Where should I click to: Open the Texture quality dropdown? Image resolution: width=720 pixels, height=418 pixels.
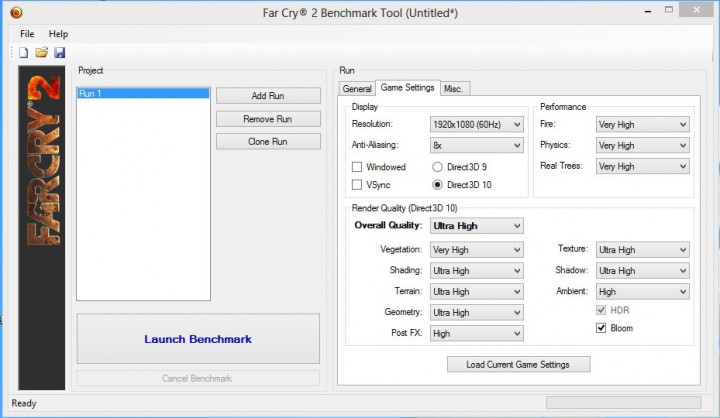(x=643, y=250)
